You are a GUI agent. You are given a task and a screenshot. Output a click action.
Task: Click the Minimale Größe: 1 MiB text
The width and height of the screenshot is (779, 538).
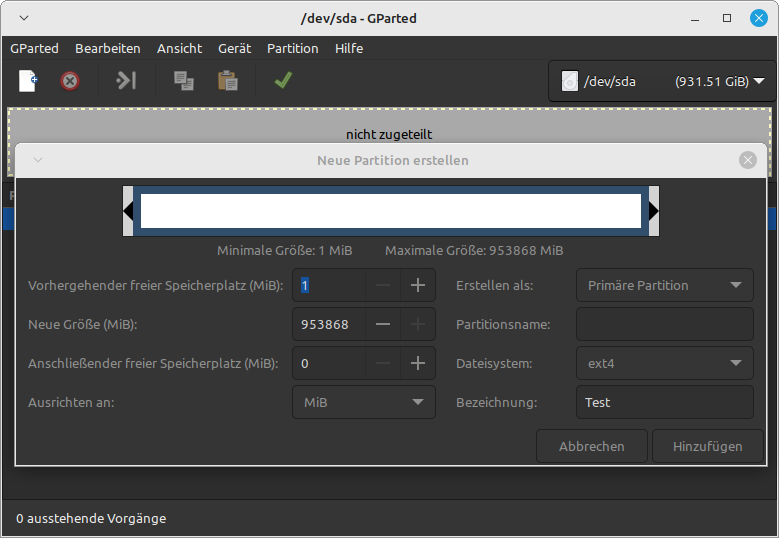pyautogui.click(x=285, y=250)
